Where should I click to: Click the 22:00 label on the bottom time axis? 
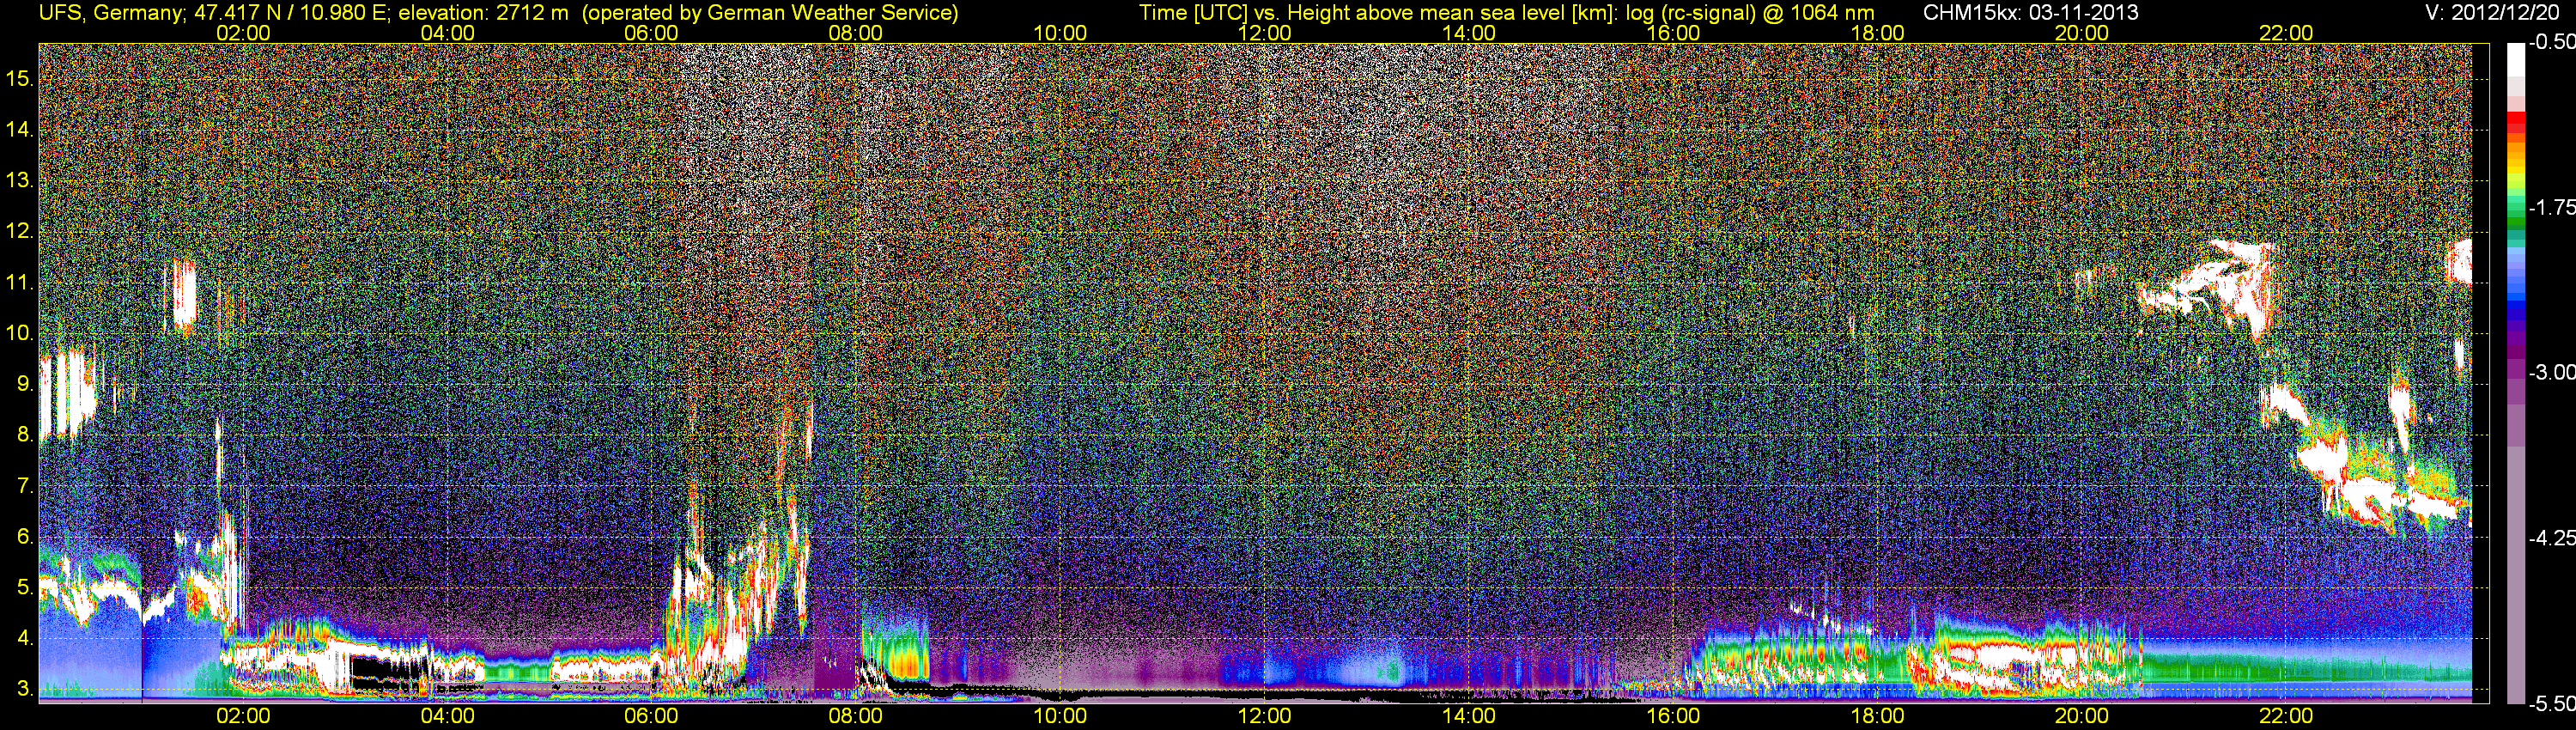2286,716
